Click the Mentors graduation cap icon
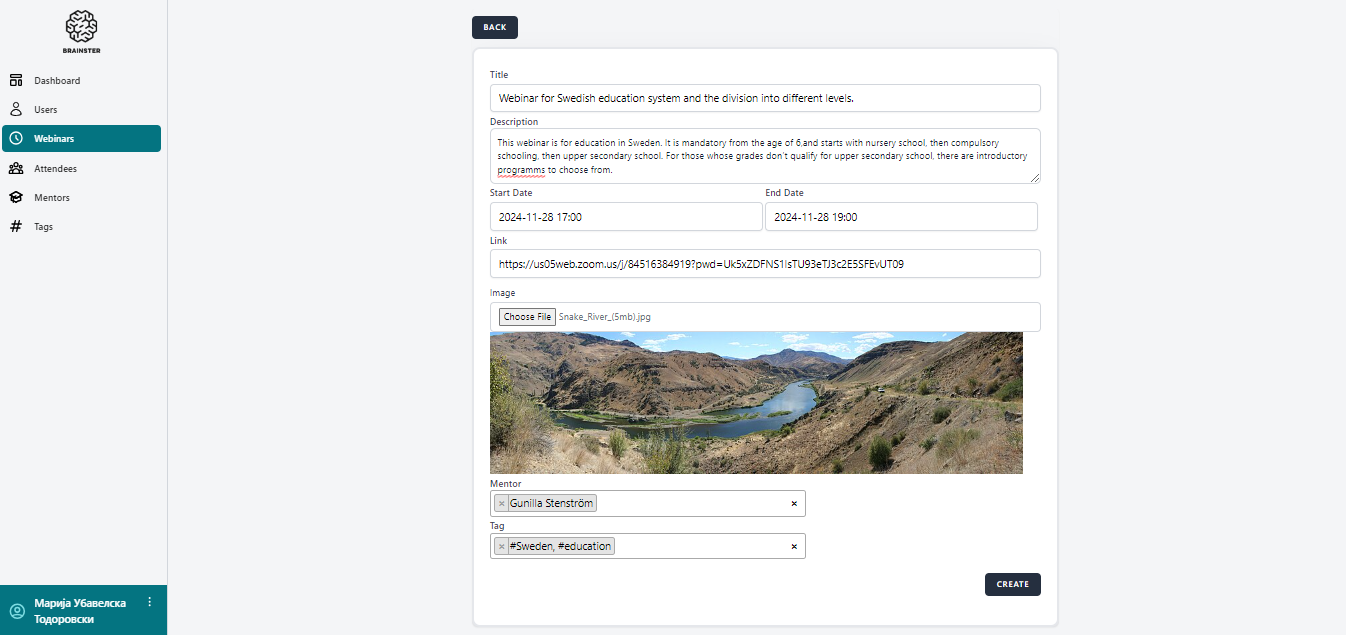Image resolution: width=1346 pixels, height=635 pixels. coord(16,197)
